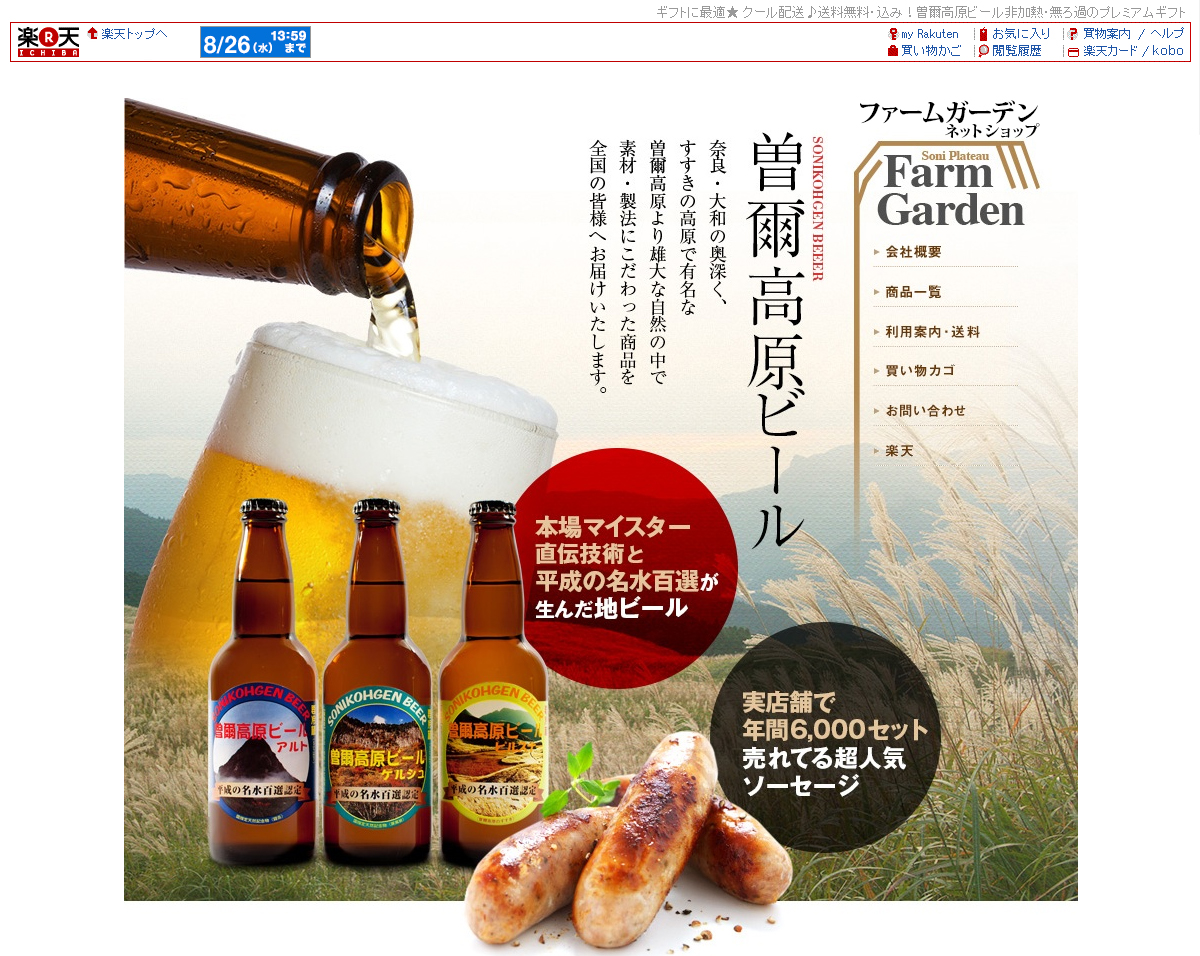Image resolution: width=1200 pixels, height=956 pixels.
Task: Go to 買い物カゴ in the side menu
Action: click(920, 371)
